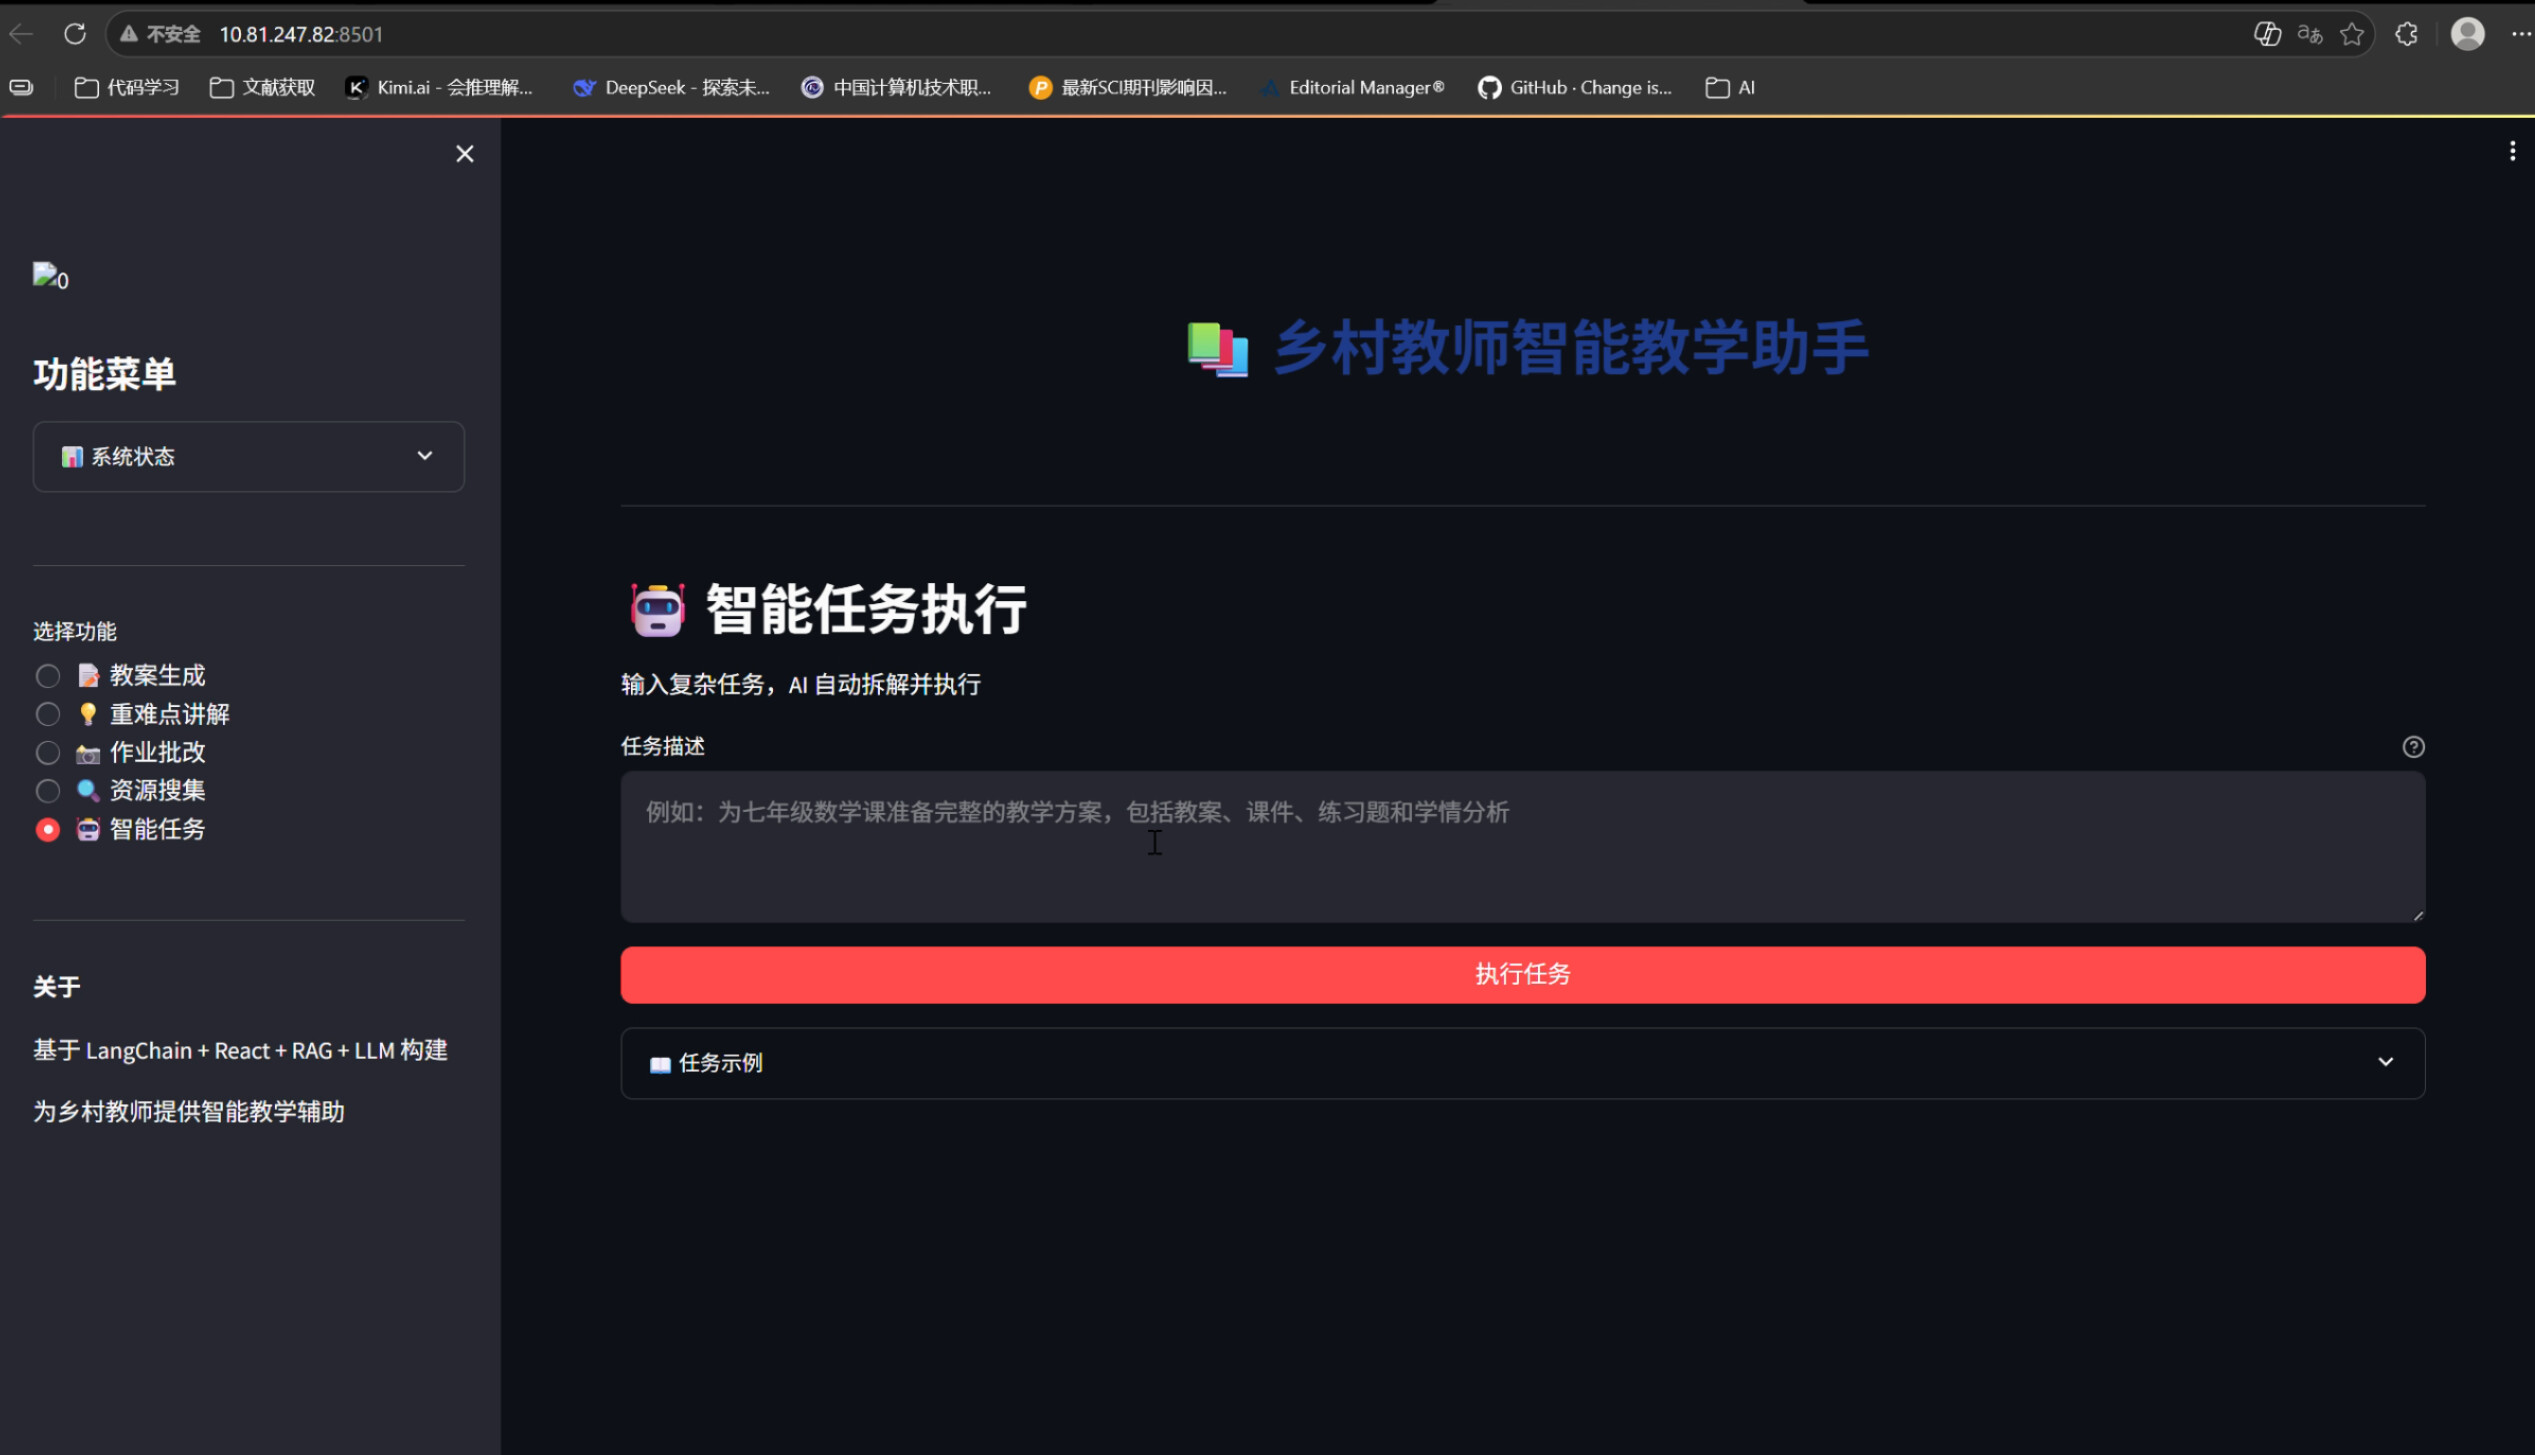Expand the 任务示例 section

pos(1521,1063)
